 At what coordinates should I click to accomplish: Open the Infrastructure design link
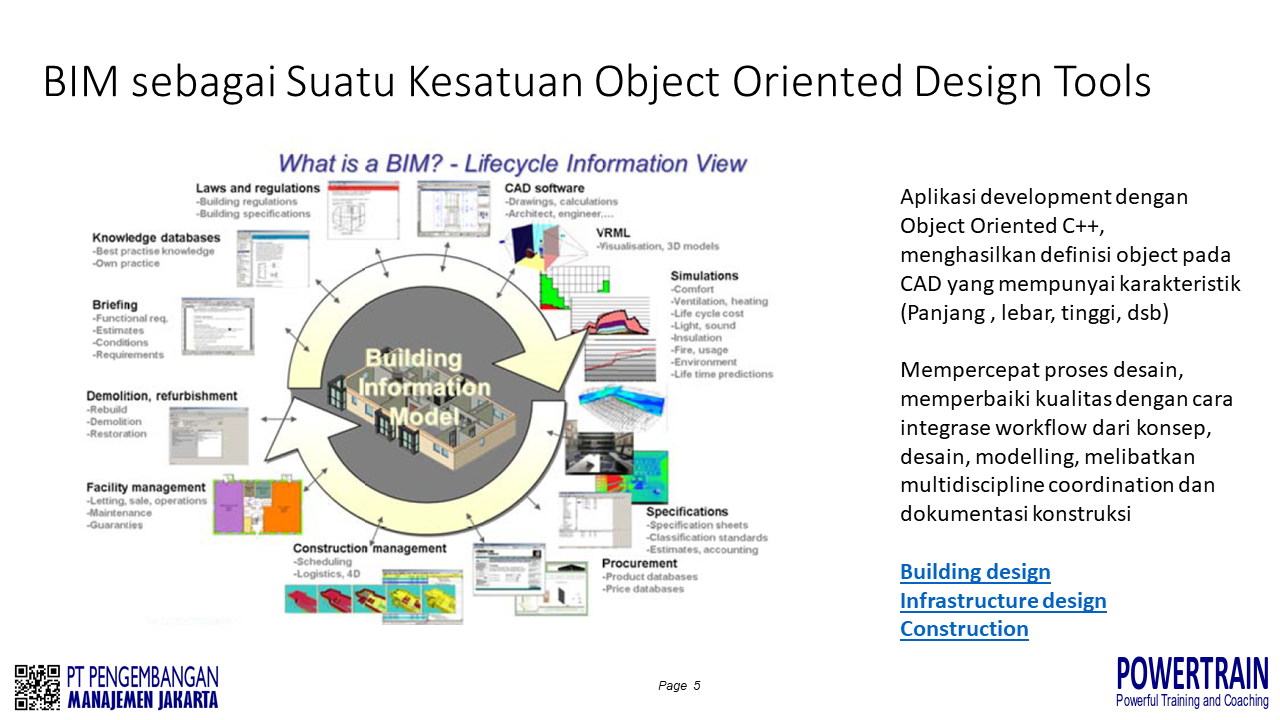(x=1003, y=600)
